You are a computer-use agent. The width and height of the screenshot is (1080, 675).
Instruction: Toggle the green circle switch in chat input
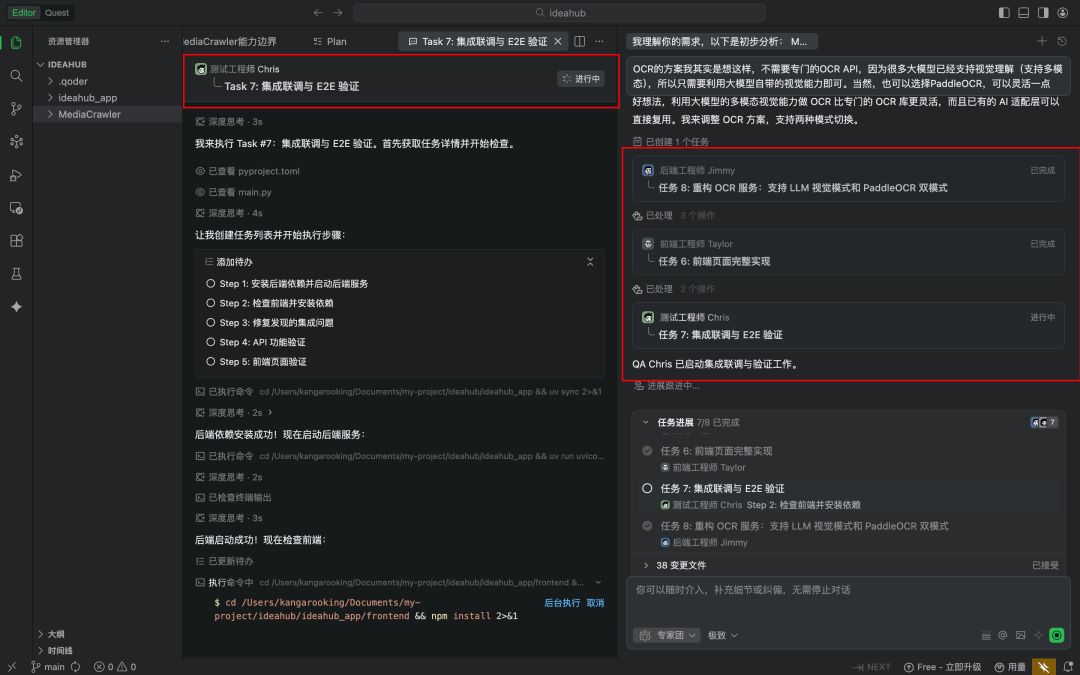(x=1057, y=635)
